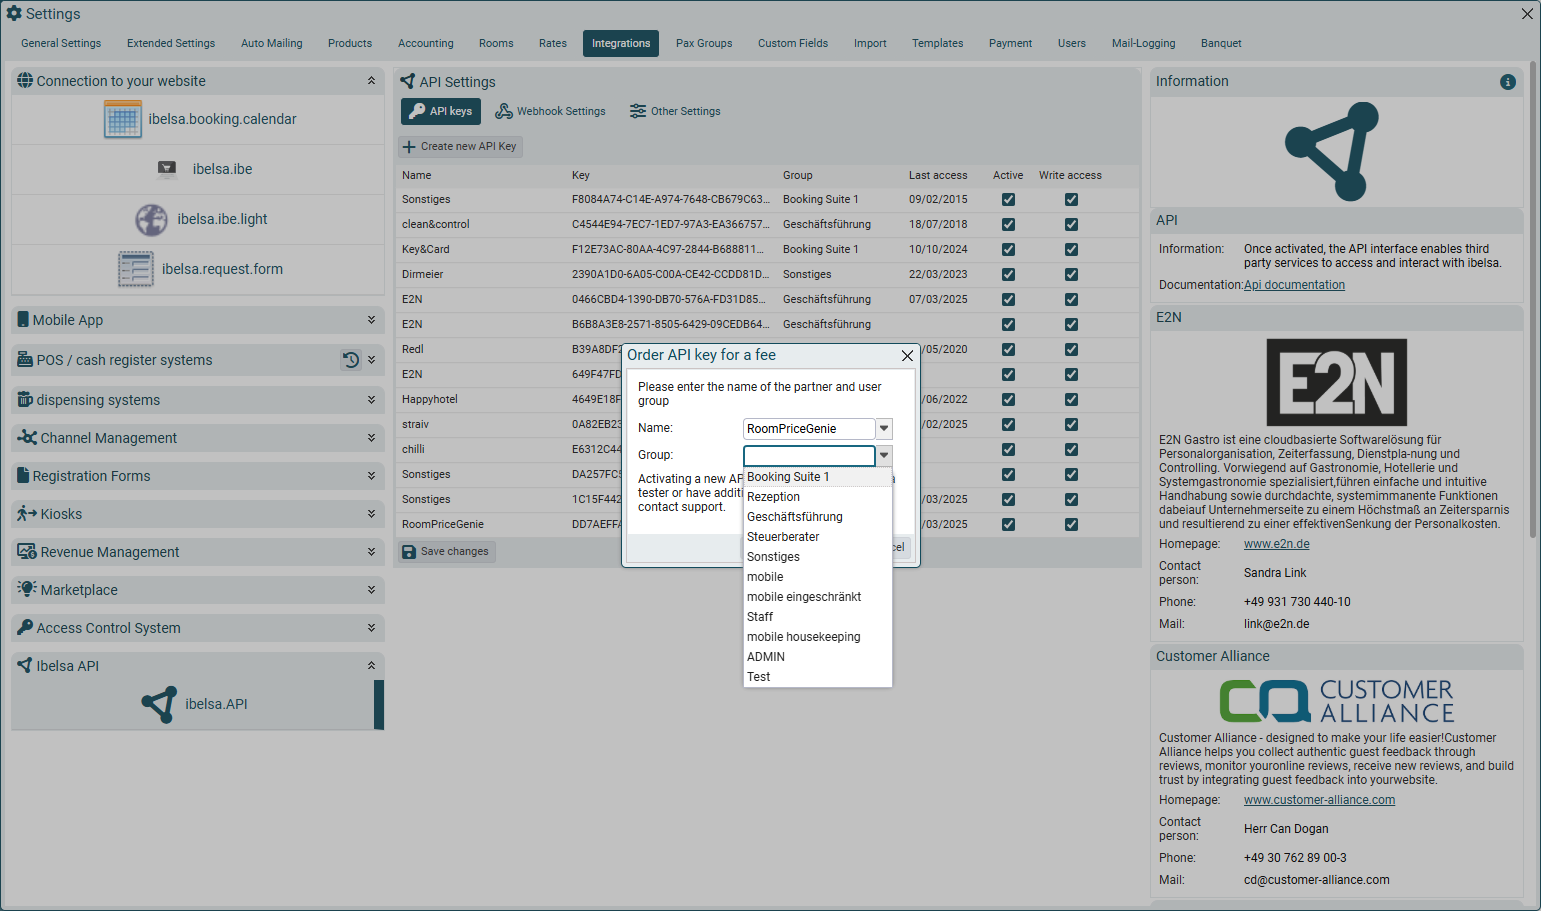Switch to the Pax Groups tab
The image size is (1541, 911).
point(704,44)
